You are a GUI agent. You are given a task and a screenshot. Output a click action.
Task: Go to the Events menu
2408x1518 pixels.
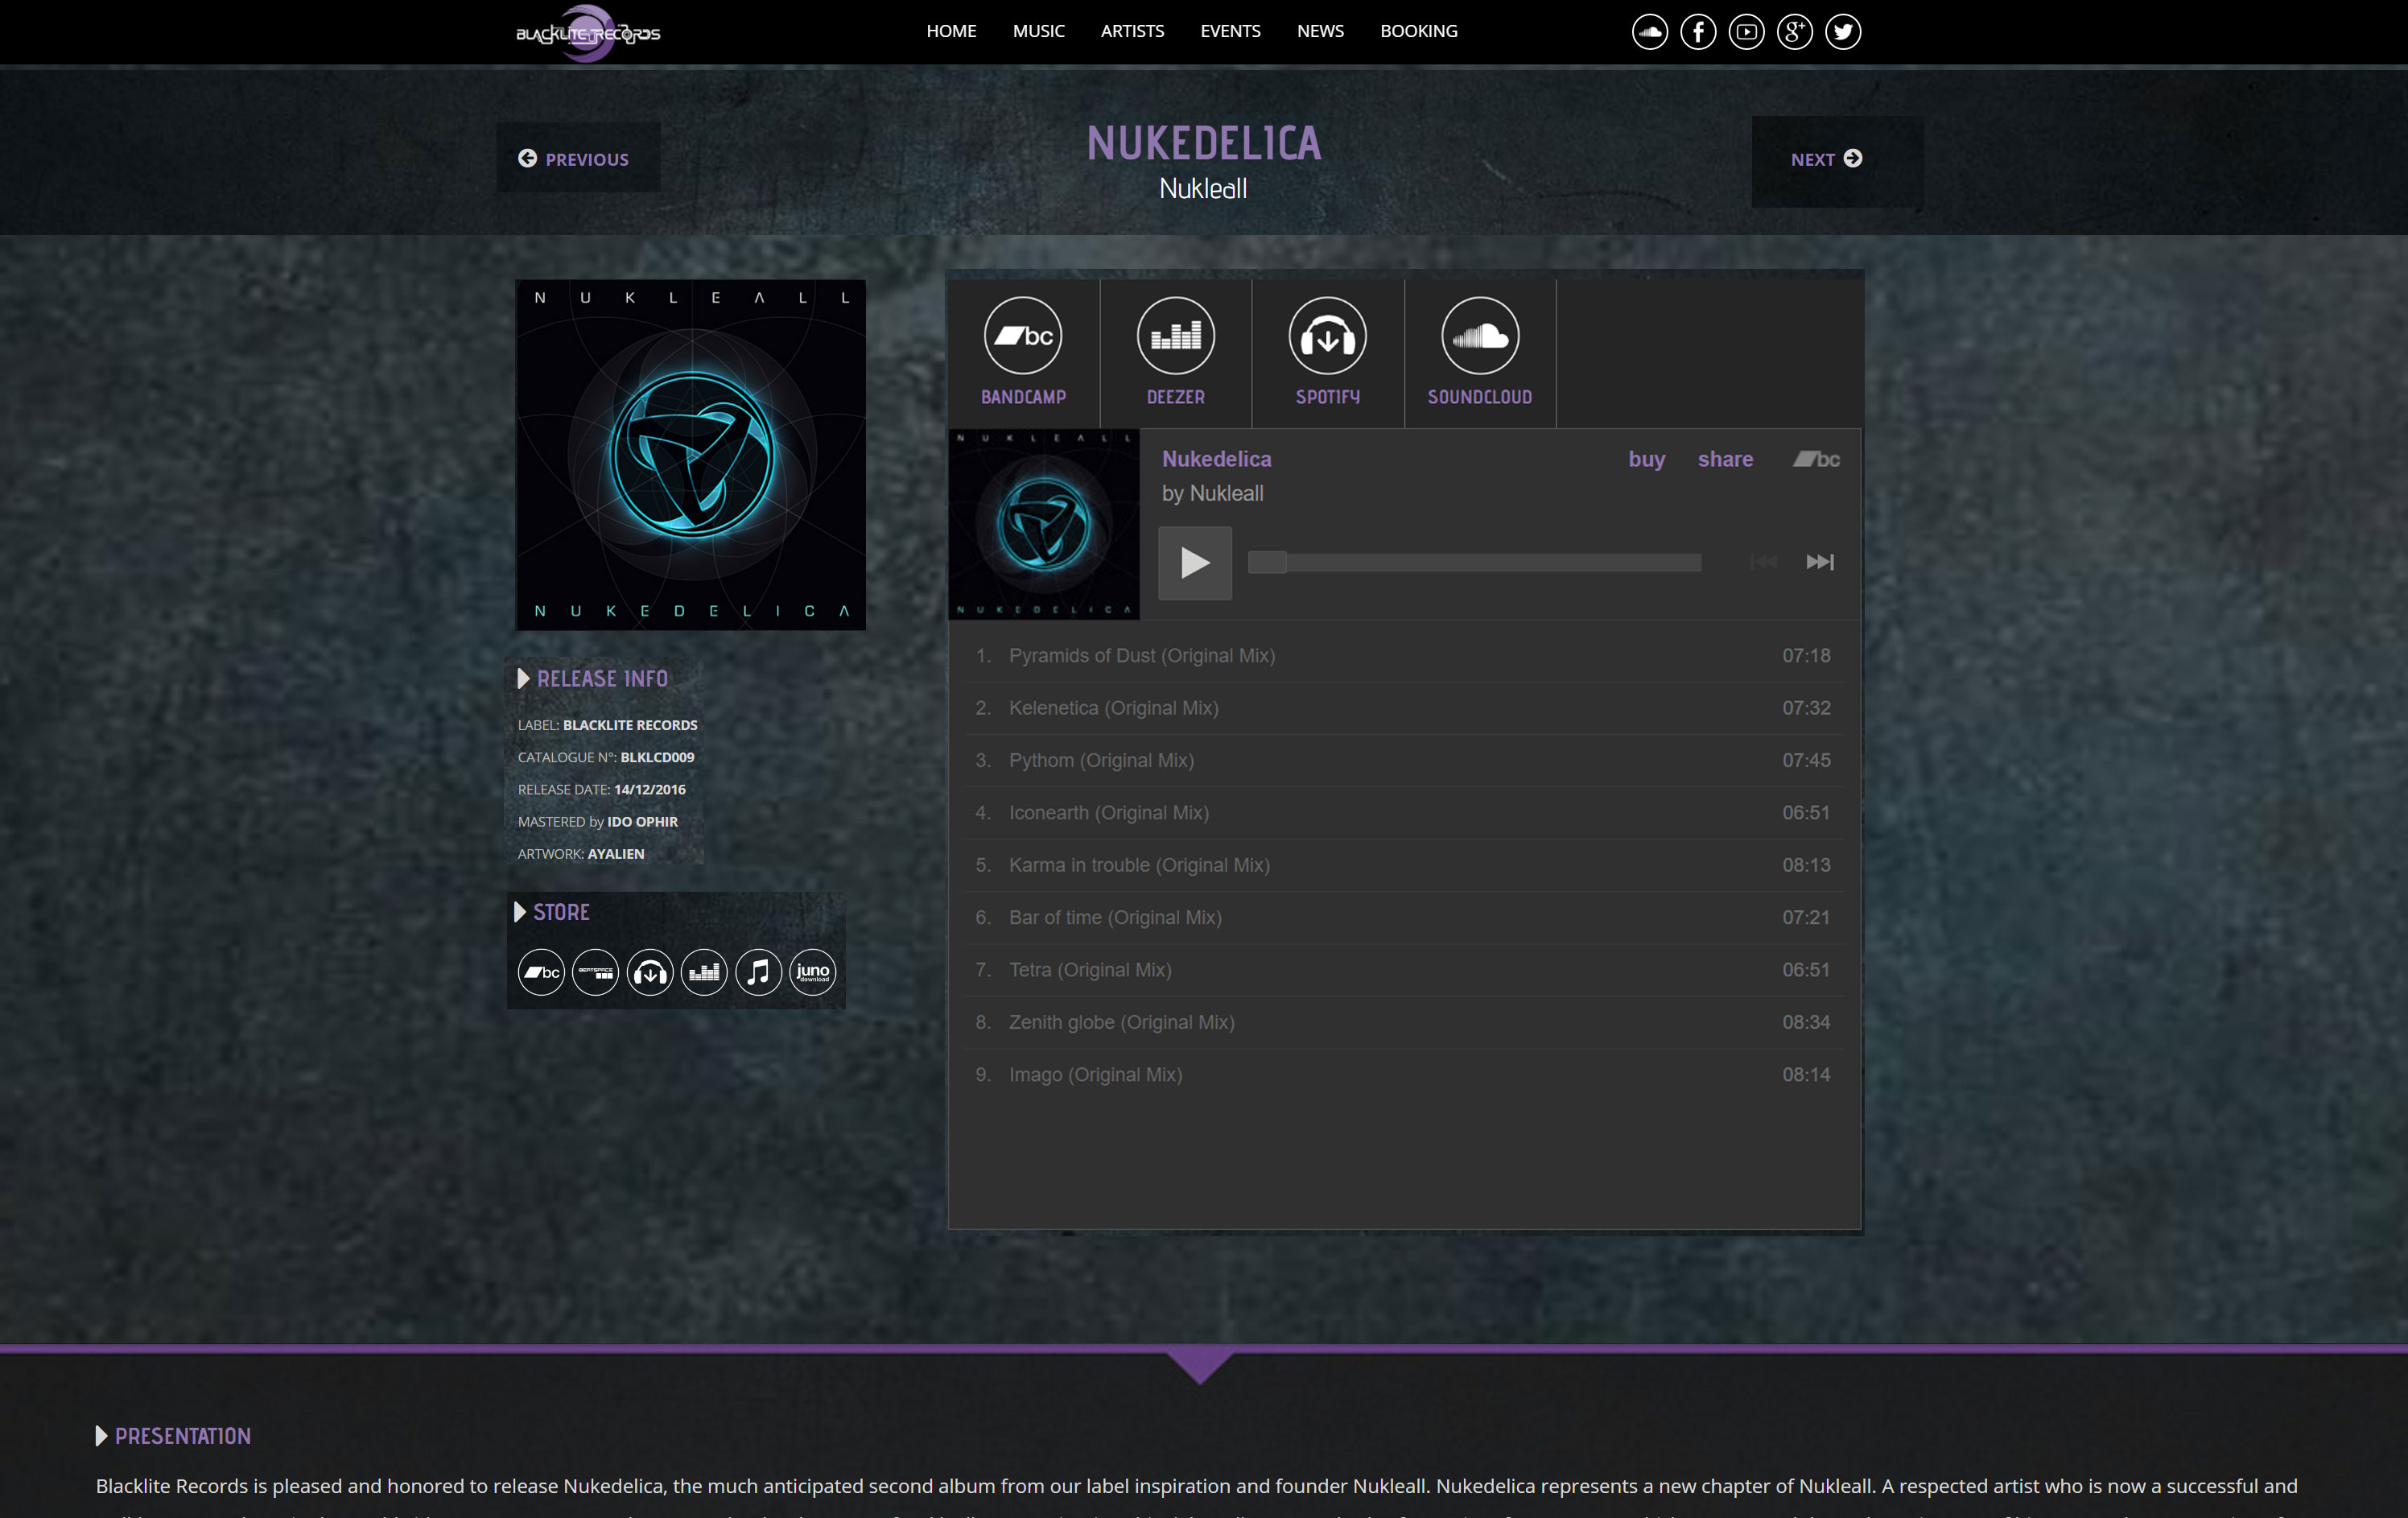1230,31
